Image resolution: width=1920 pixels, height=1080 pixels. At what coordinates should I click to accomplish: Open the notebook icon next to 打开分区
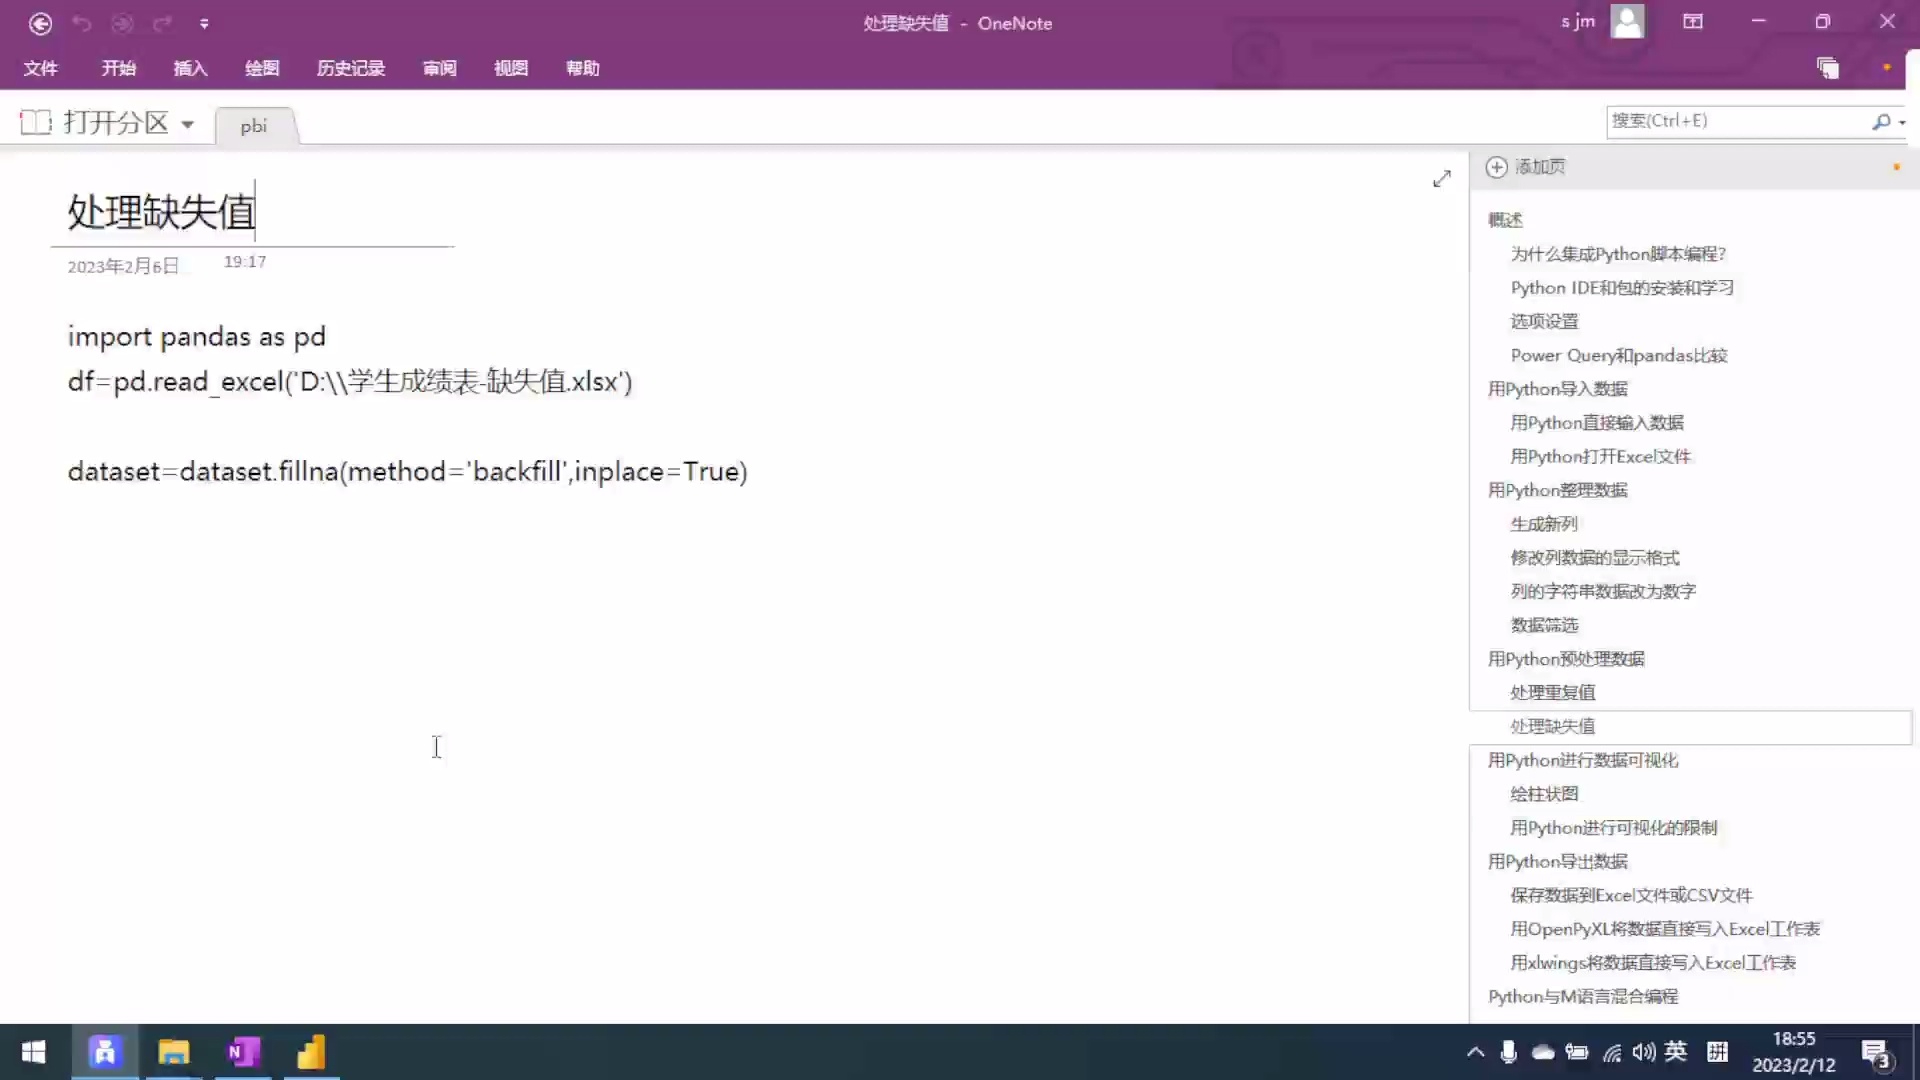[x=34, y=121]
